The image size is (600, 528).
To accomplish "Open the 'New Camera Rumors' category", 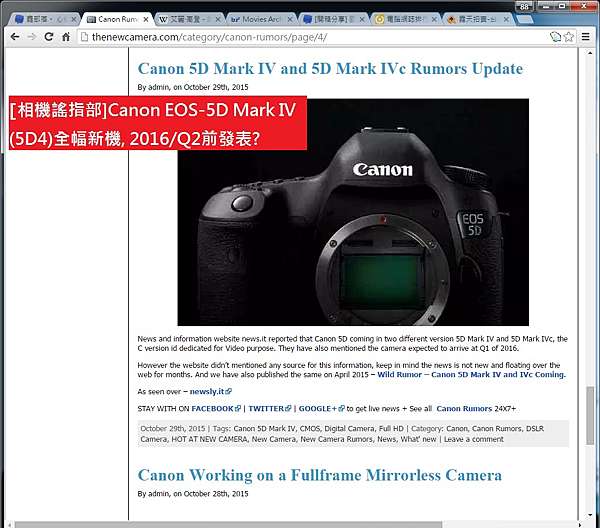I will pyautogui.click(x=337, y=439).
